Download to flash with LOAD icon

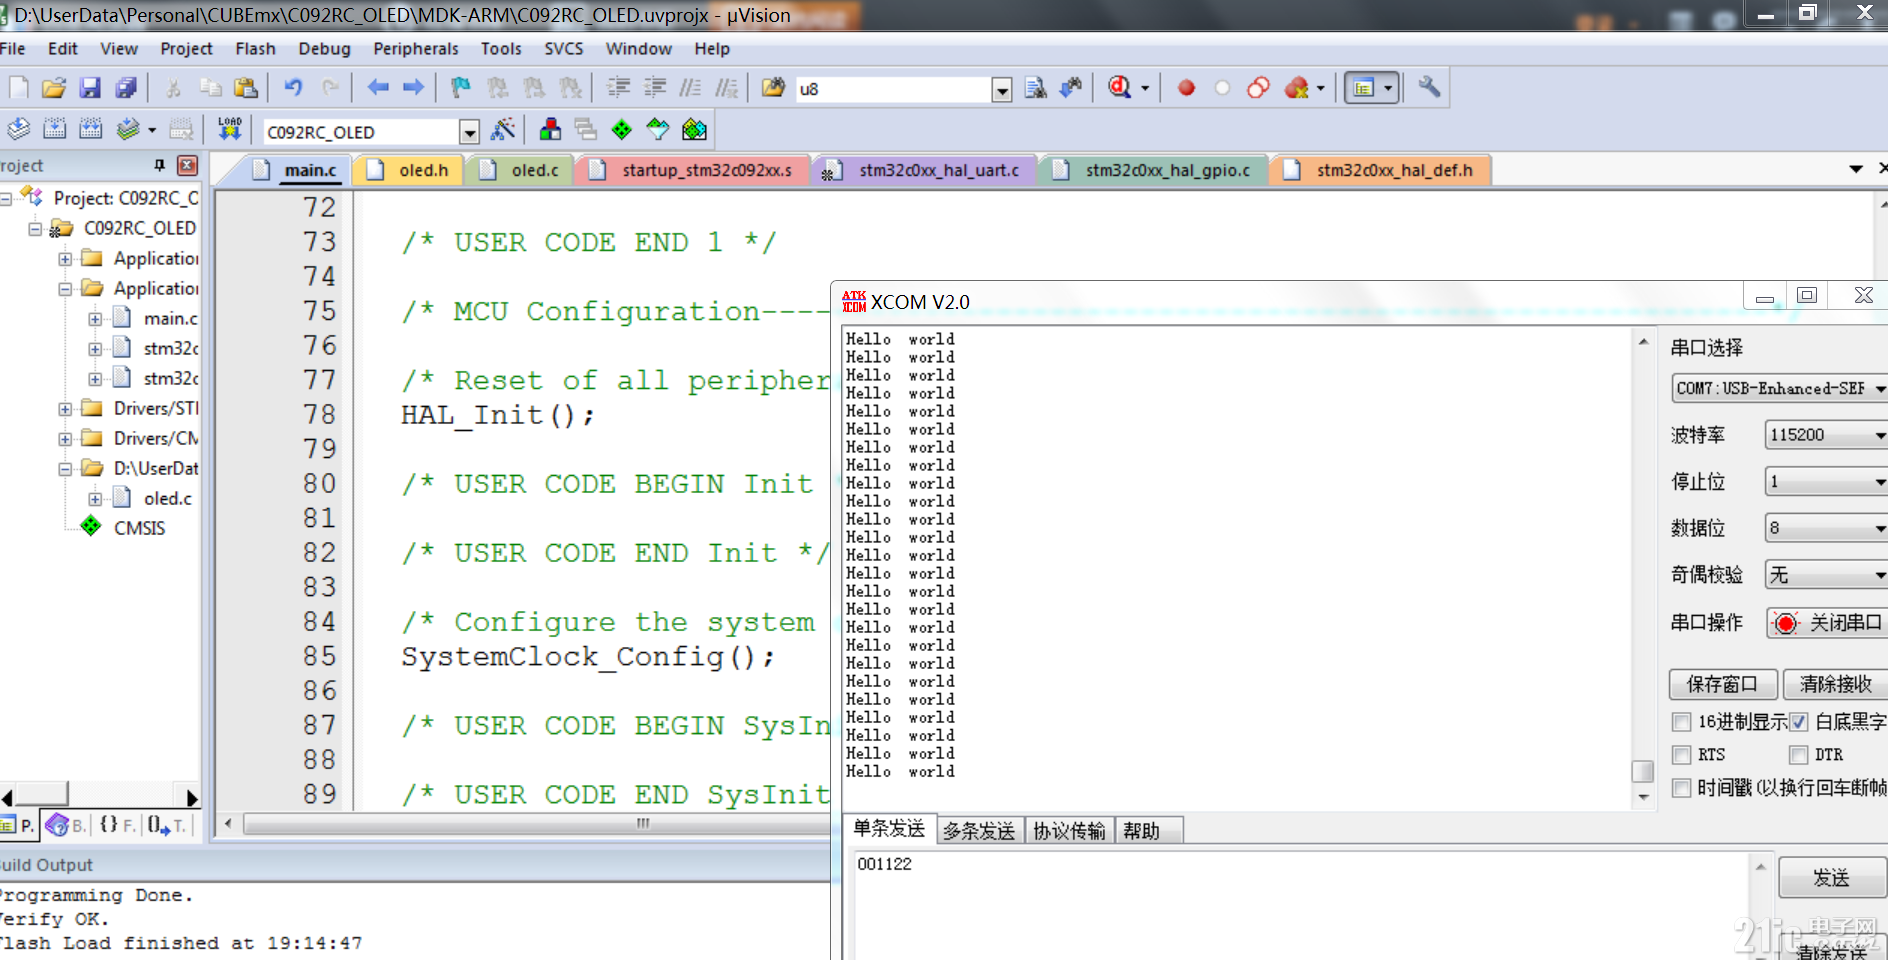pyautogui.click(x=230, y=129)
